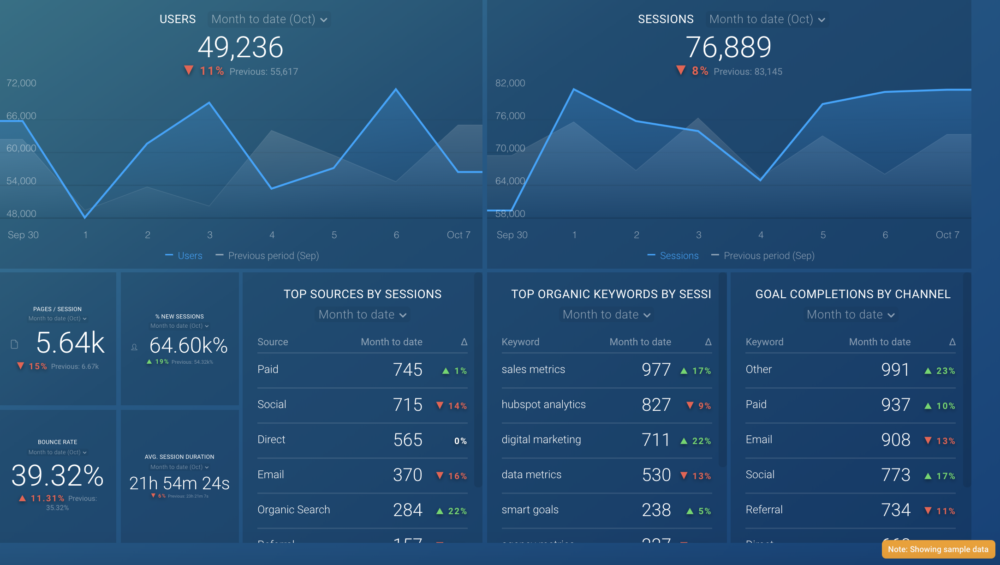This screenshot has width=1000, height=565.
Task: Open Top Organic Keywords date range dropdown
Action: [x=606, y=315]
